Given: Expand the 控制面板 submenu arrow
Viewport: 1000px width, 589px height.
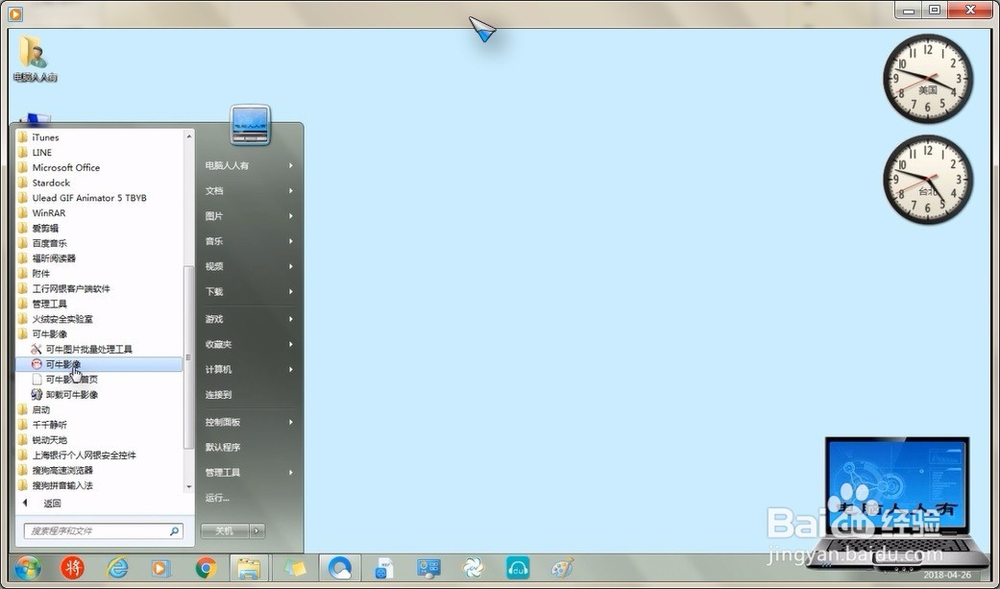Looking at the screenshot, I should (291, 422).
